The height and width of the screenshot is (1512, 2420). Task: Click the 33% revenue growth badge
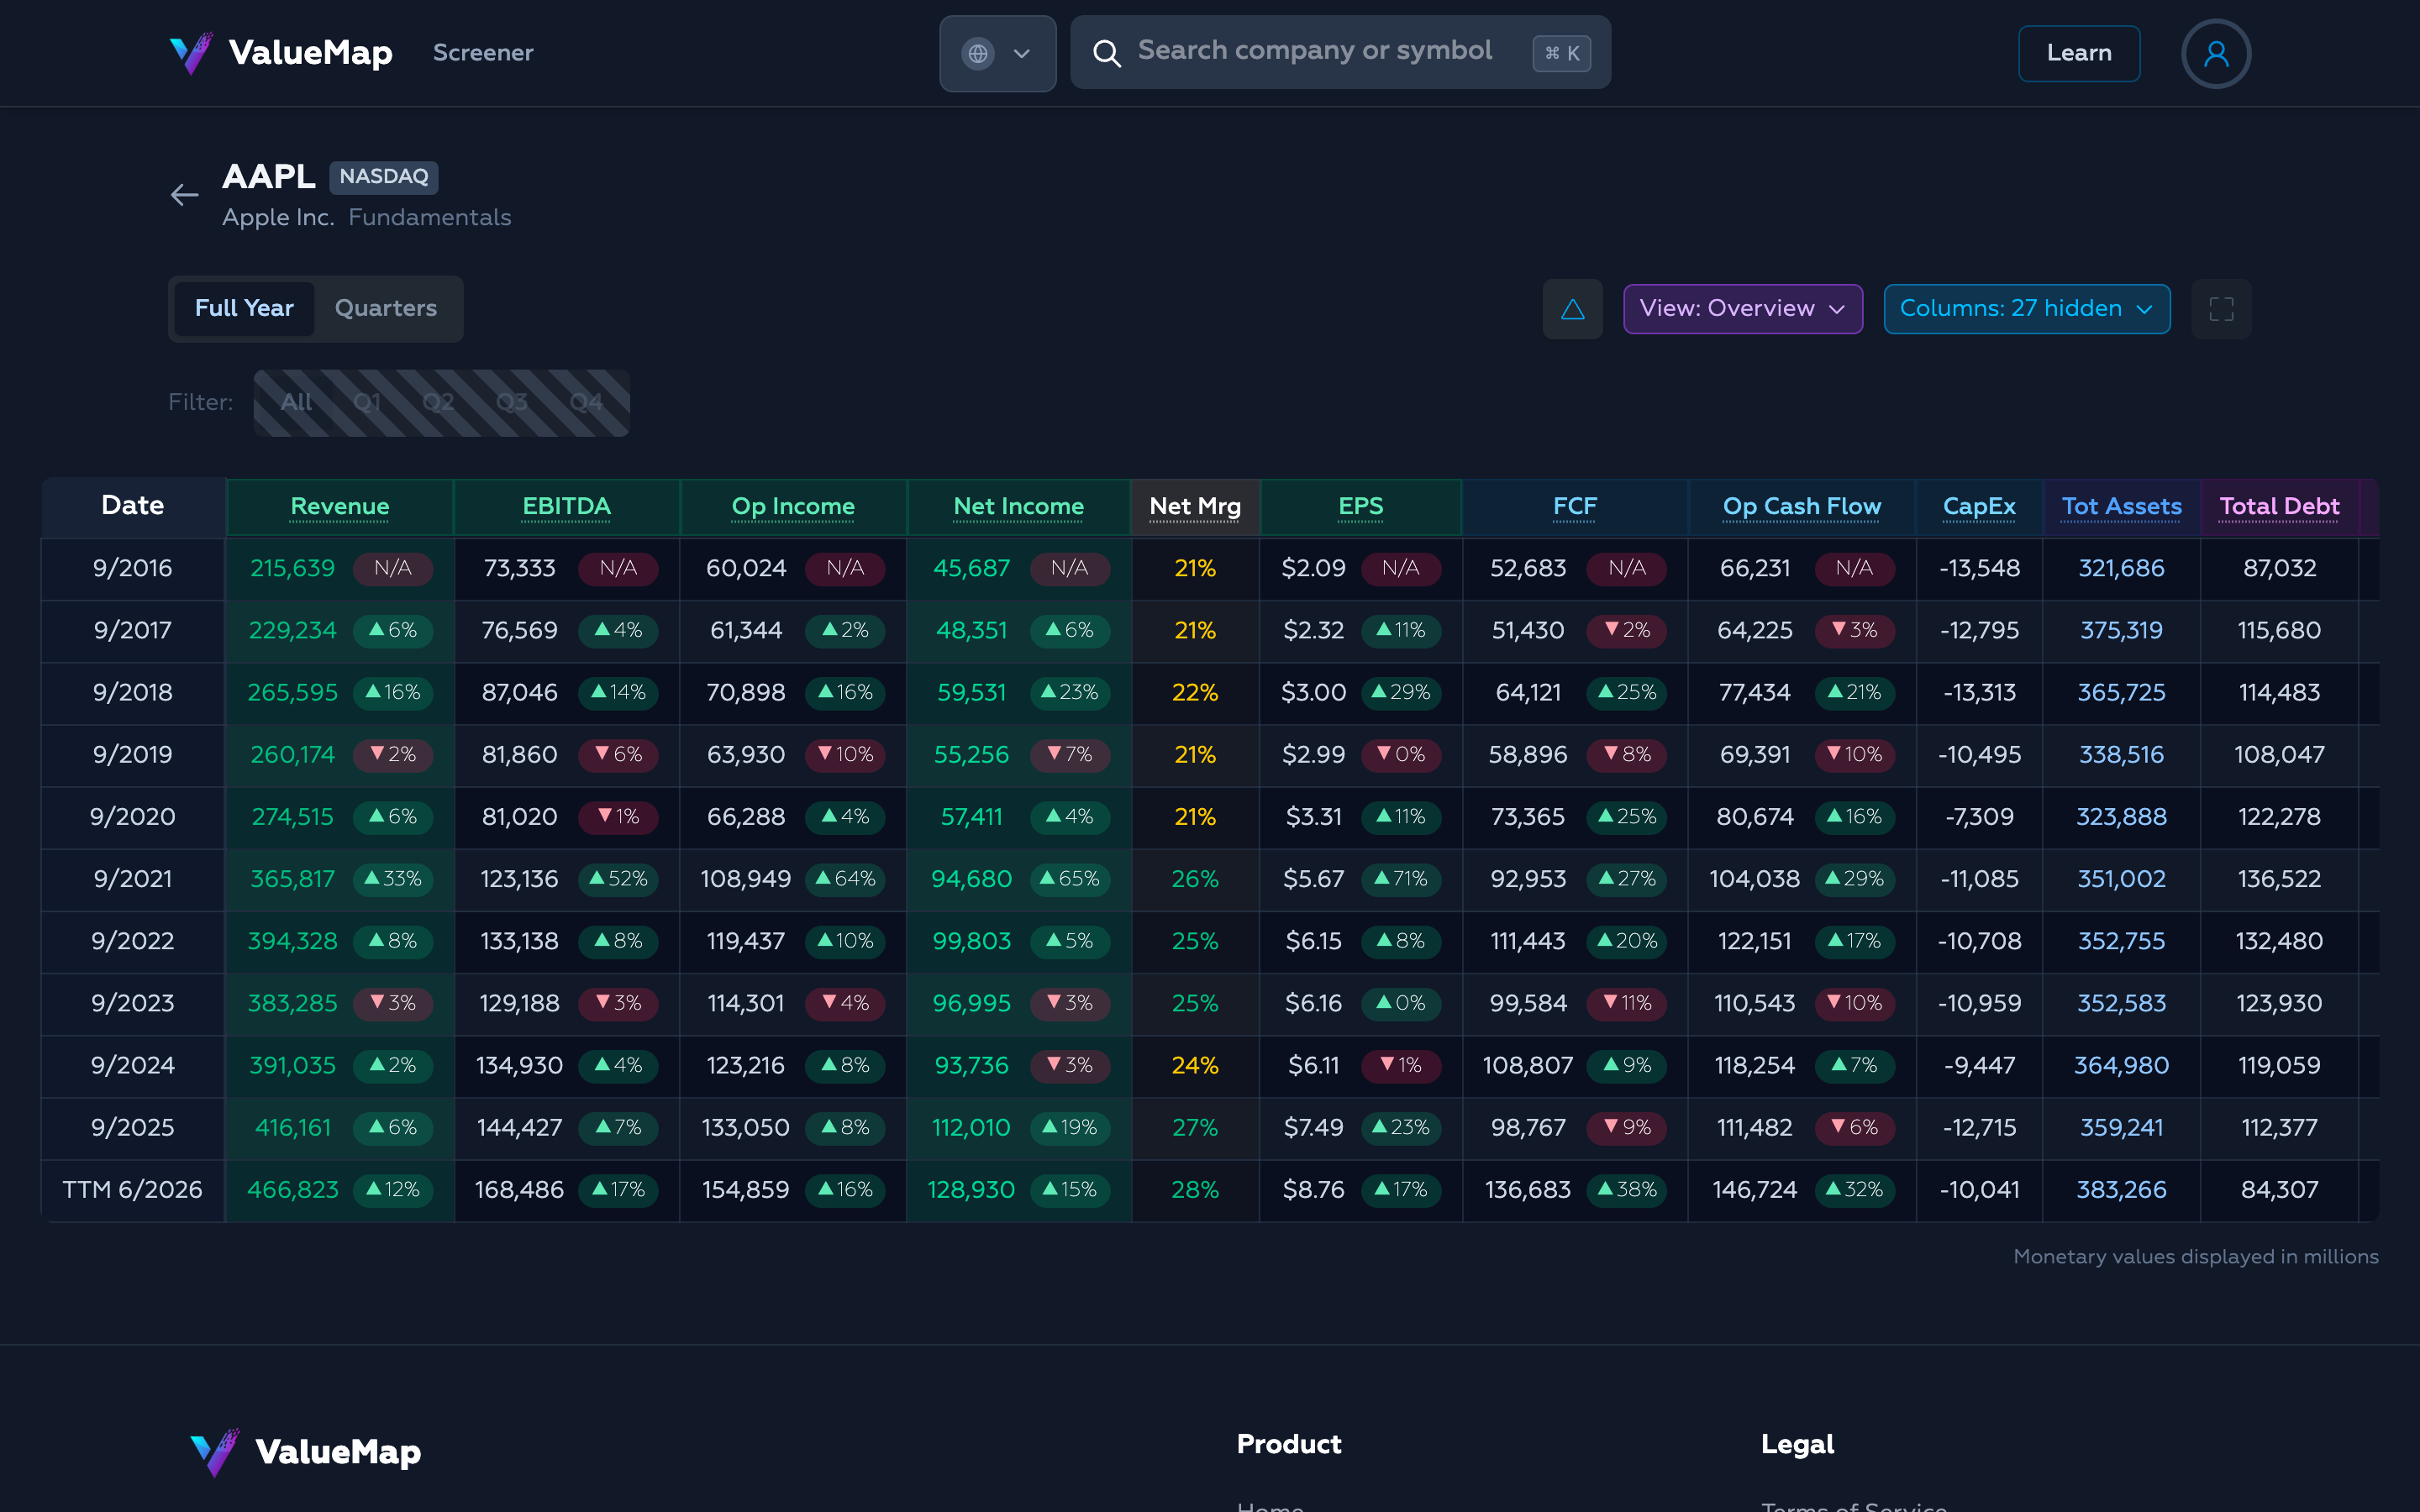click(393, 879)
